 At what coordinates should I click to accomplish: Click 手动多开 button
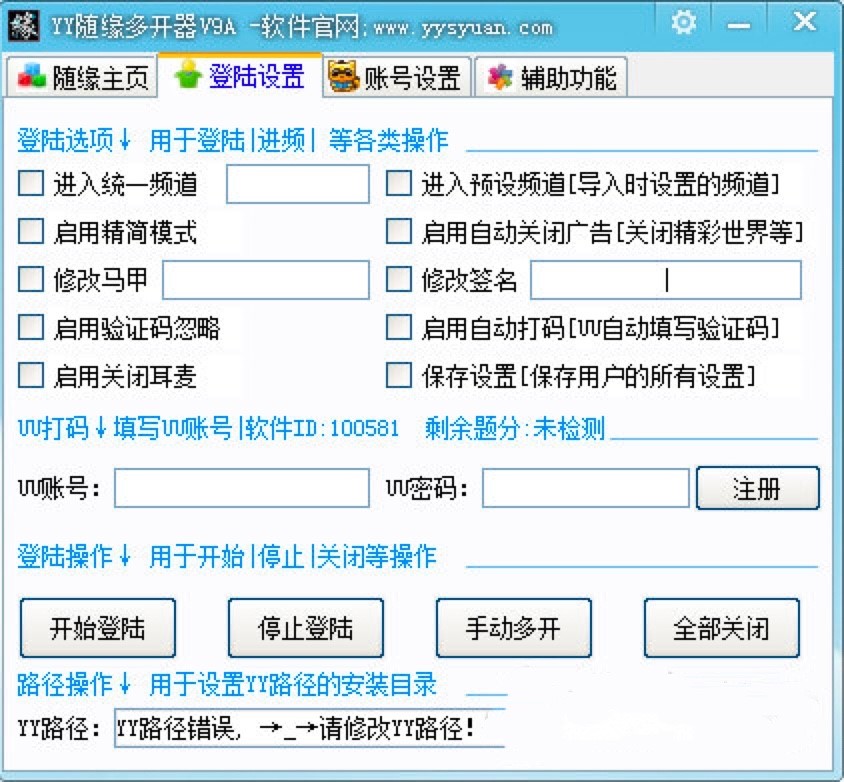tap(514, 628)
